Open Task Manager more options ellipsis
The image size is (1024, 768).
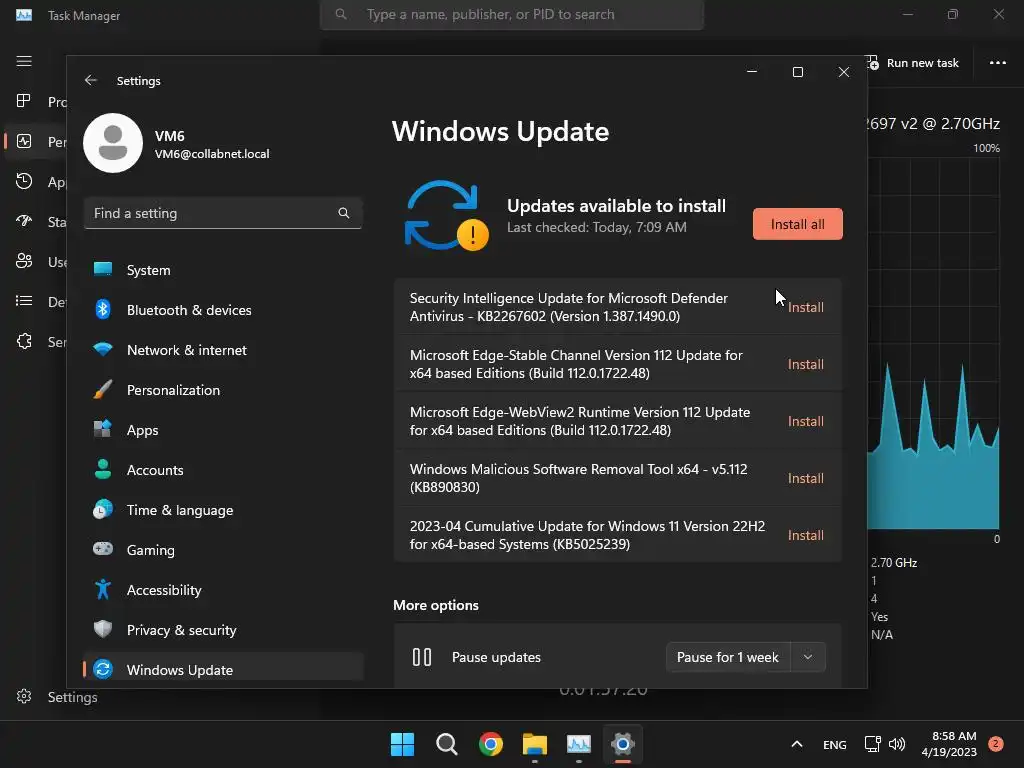click(x=997, y=63)
